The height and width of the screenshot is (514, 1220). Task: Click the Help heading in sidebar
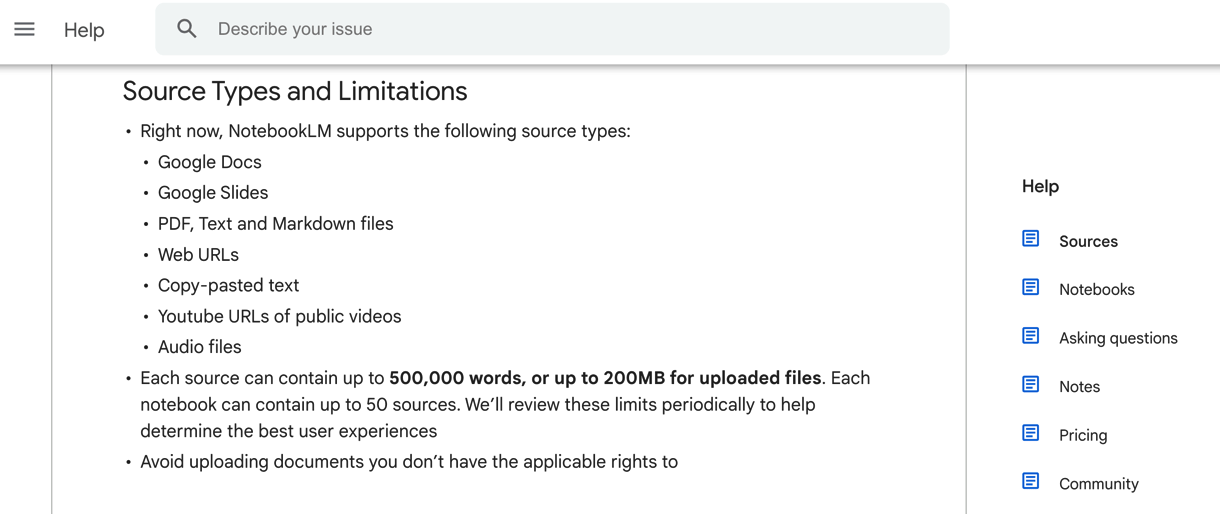click(x=1040, y=186)
